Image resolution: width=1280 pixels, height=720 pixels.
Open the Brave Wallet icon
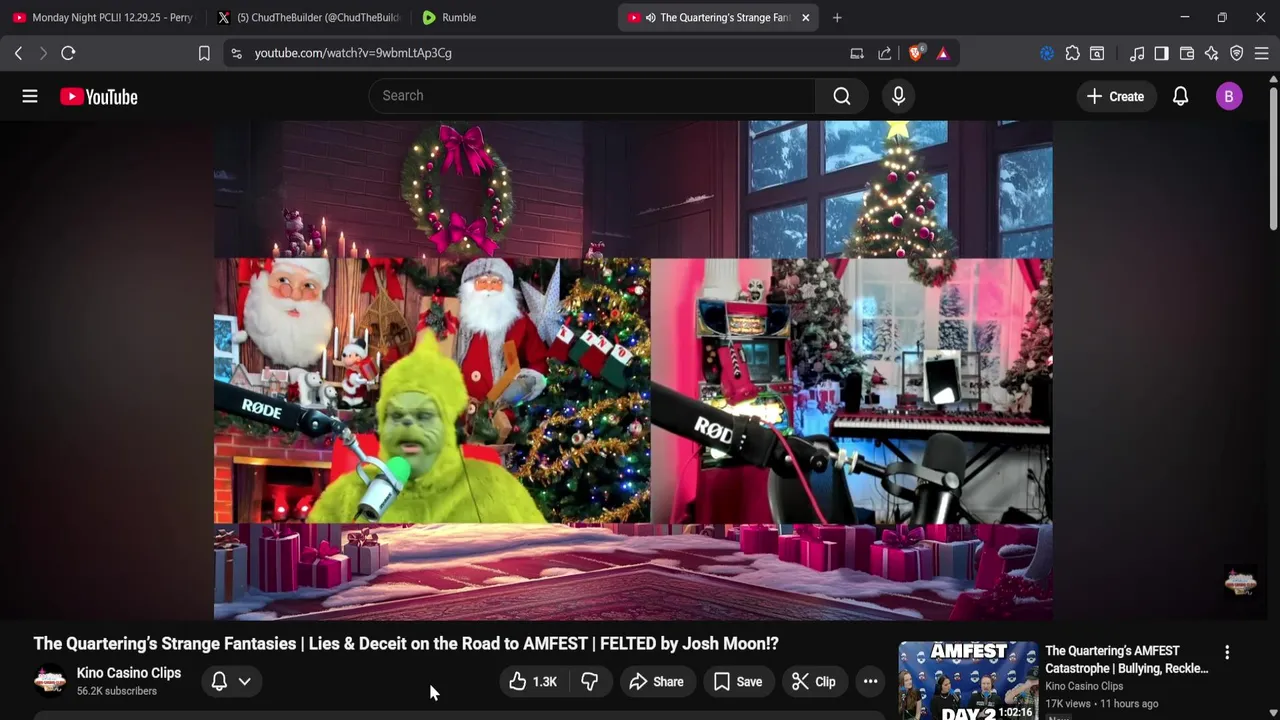[x=1187, y=53]
